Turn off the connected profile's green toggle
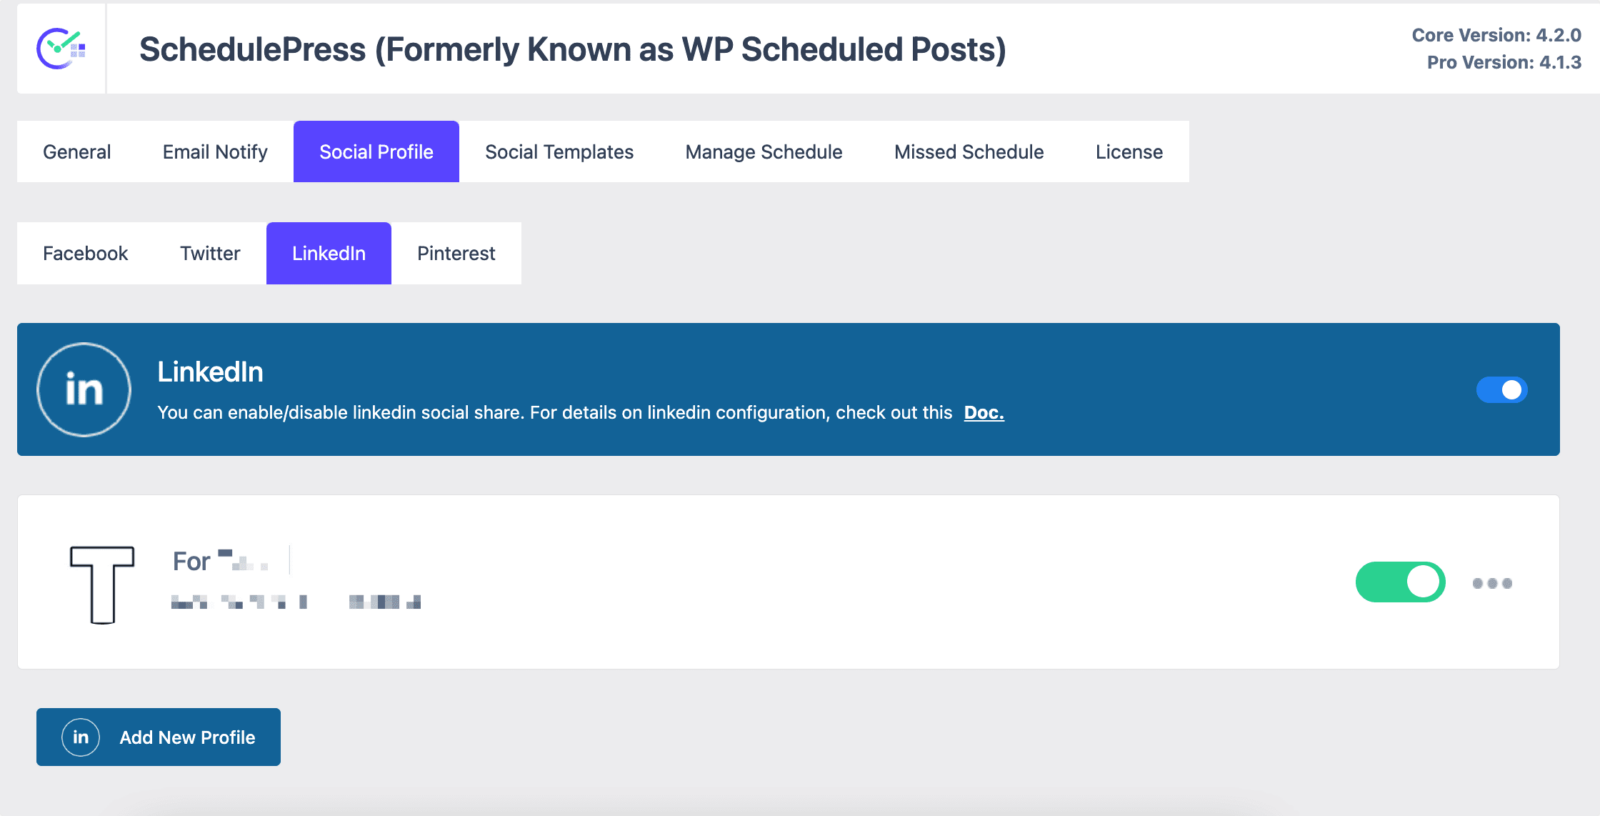This screenshot has height=816, width=1600. 1400,582
